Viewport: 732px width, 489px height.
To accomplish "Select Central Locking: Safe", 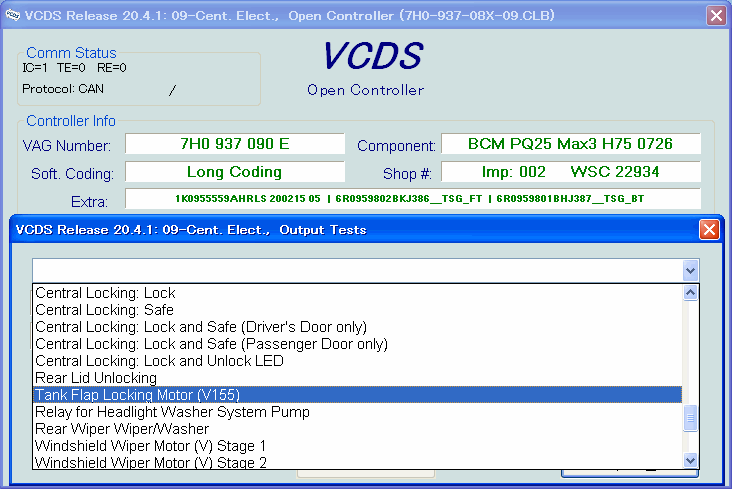I will click(x=358, y=310).
